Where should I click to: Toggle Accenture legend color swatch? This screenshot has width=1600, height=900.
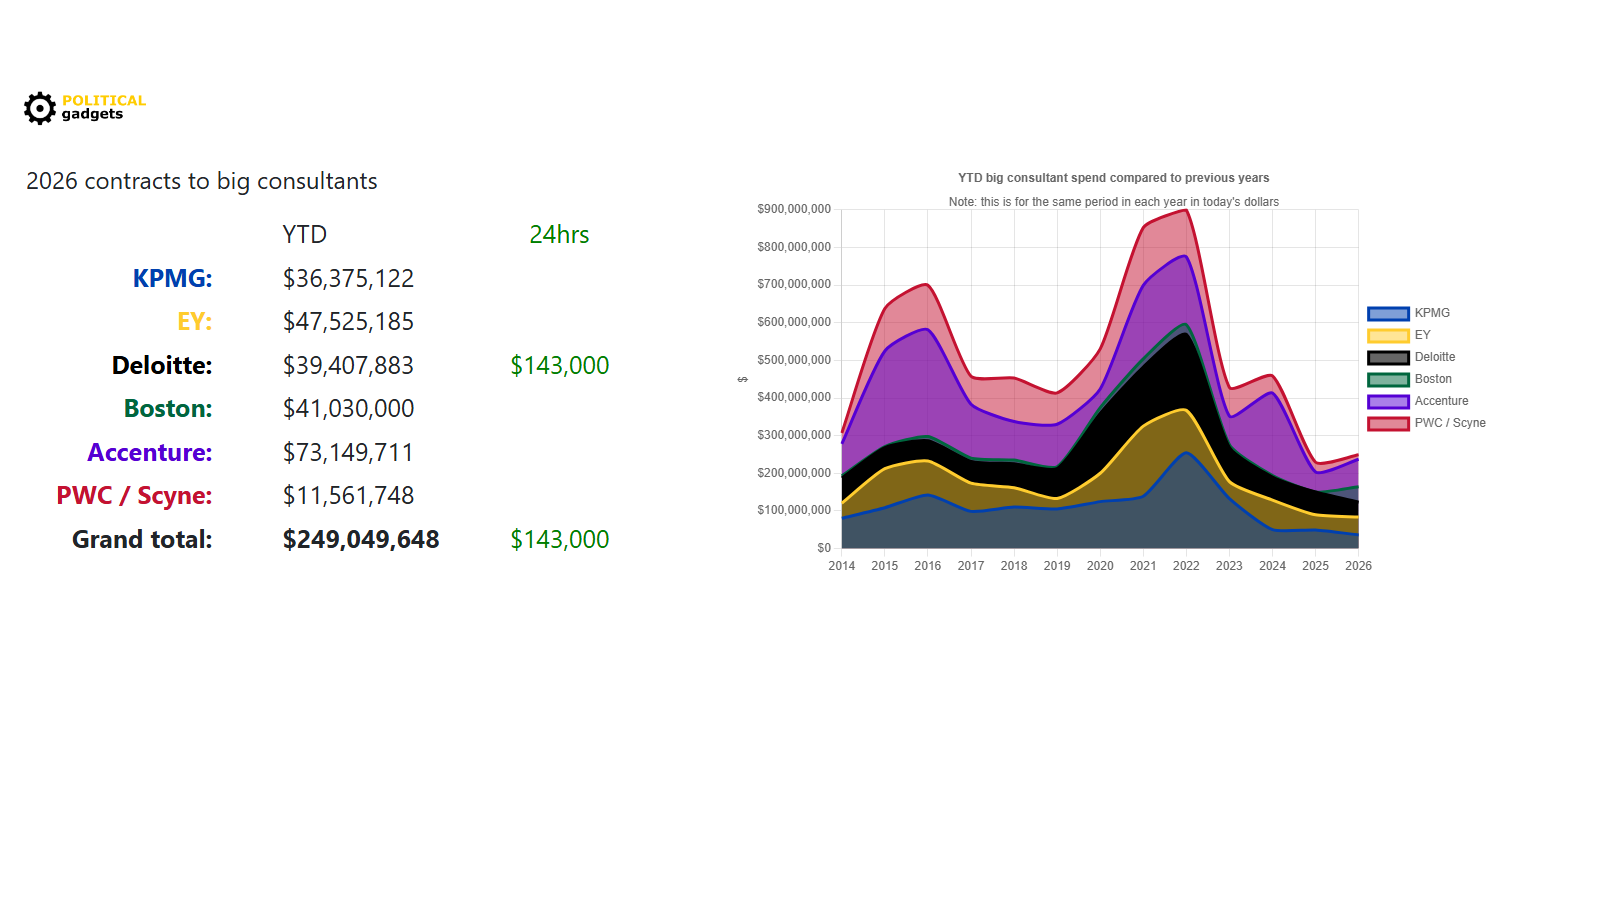[x=1388, y=402]
